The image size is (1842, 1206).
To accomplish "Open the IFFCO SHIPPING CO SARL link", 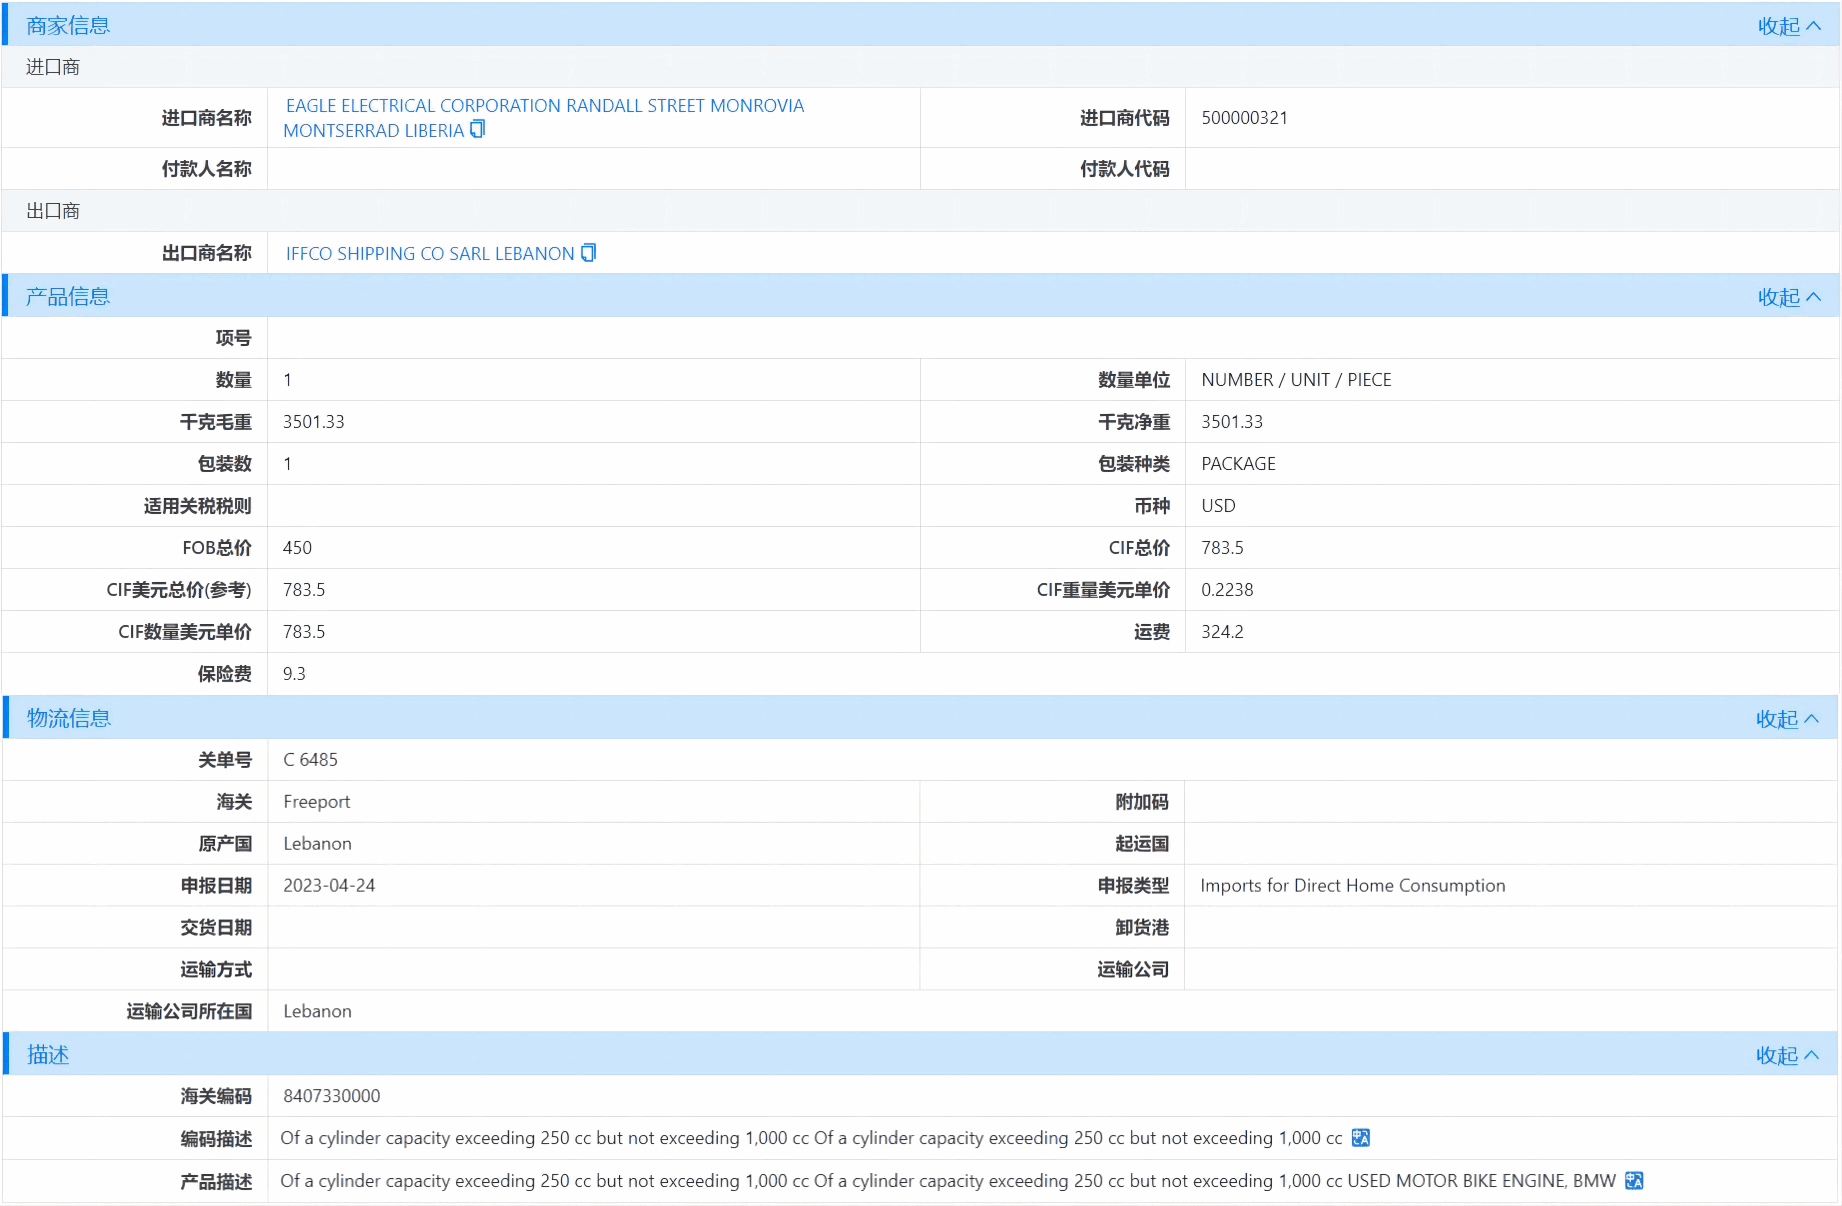I will pyautogui.click(x=430, y=254).
